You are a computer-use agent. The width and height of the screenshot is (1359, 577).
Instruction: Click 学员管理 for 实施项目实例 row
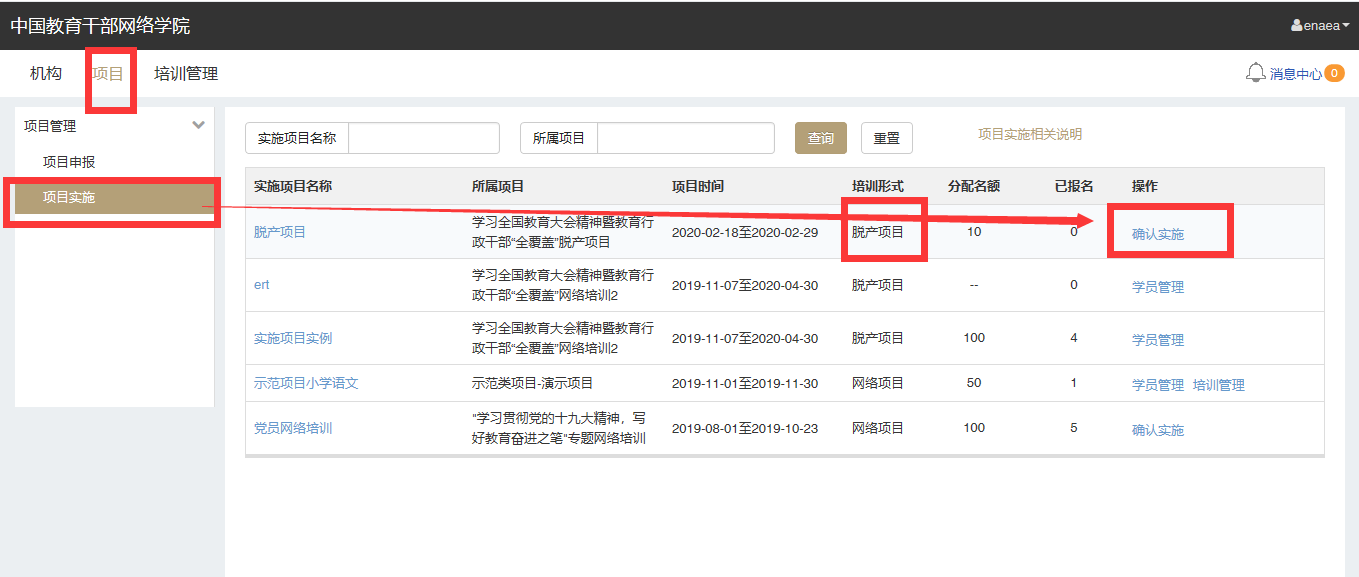(1158, 340)
